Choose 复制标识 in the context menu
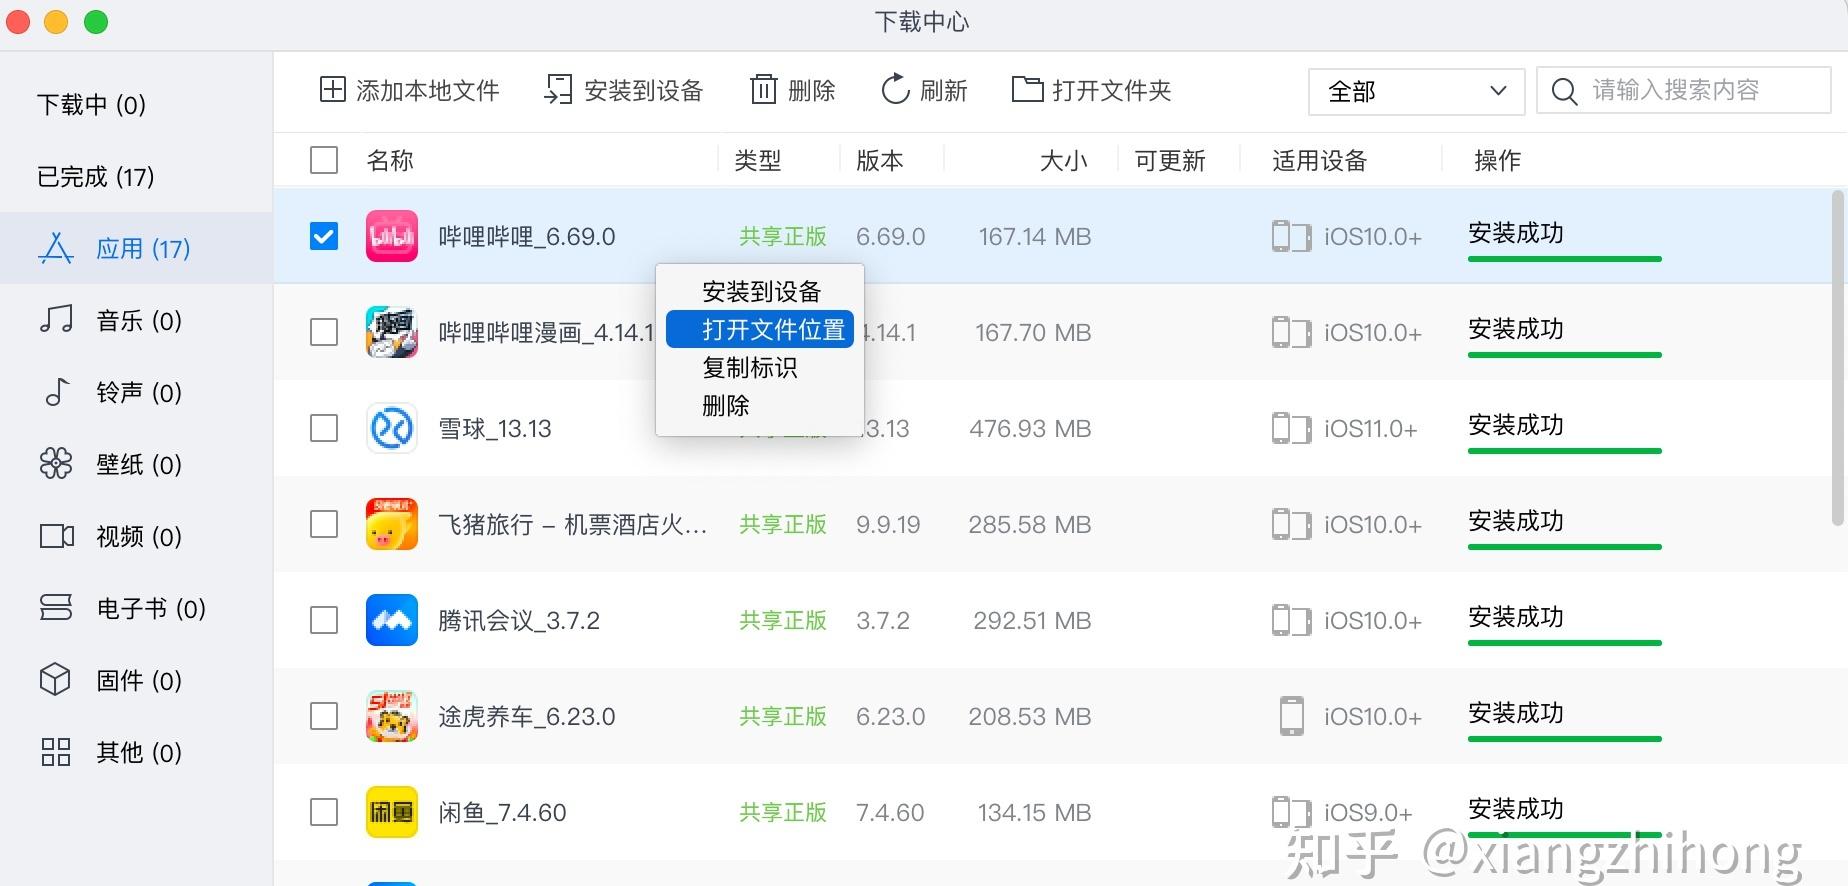The width and height of the screenshot is (1848, 886). pos(750,367)
